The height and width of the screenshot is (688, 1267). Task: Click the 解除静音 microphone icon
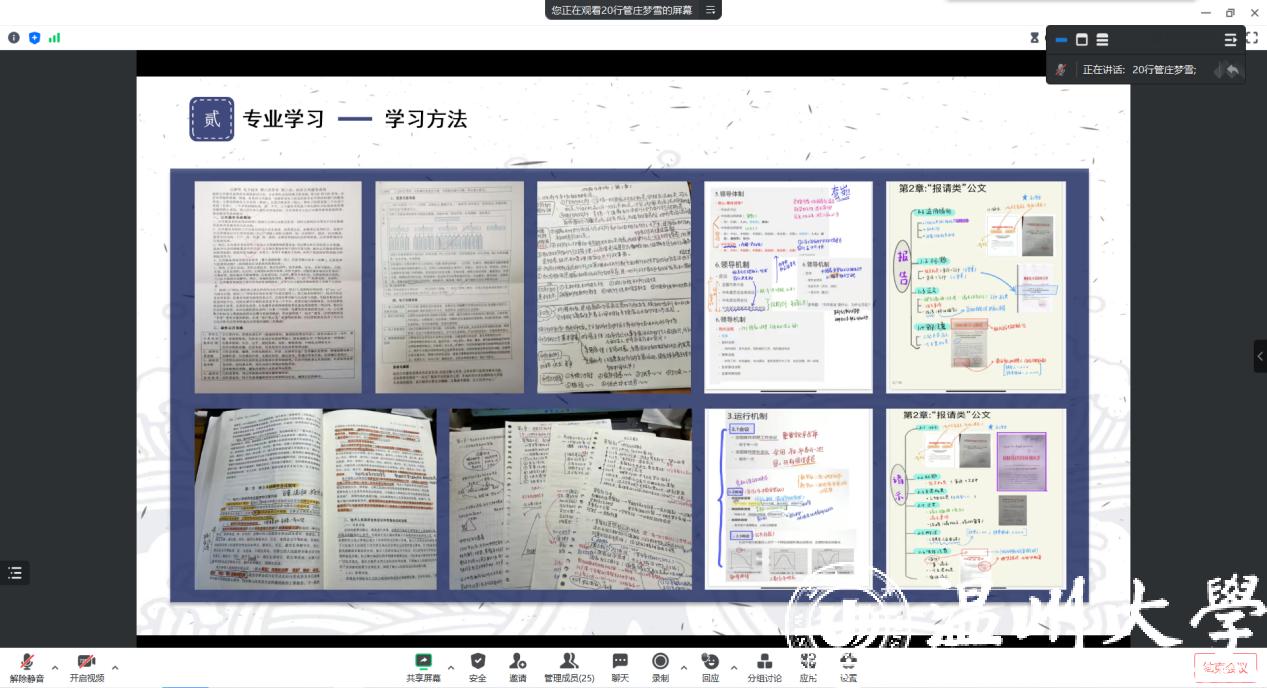tap(27, 662)
